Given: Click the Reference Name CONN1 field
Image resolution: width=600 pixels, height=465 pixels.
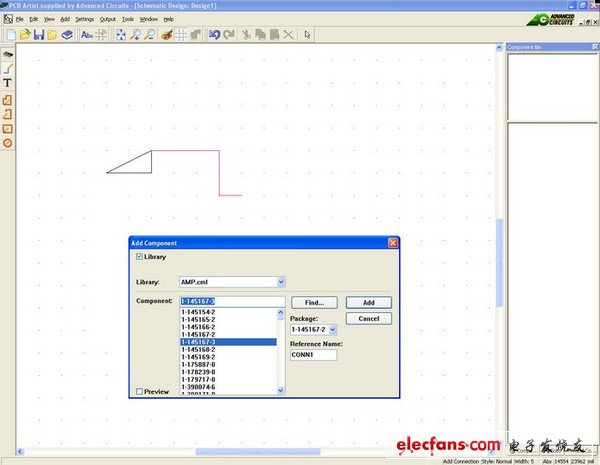Looking at the screenshot, I should point(314,355).
